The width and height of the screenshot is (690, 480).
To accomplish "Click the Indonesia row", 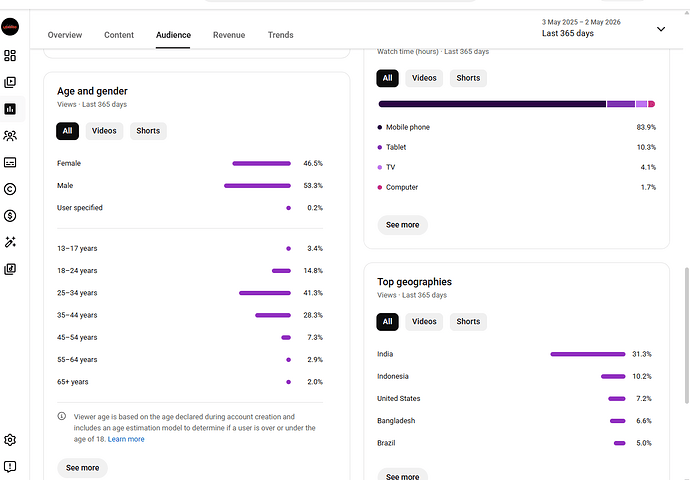I will 514,377.
